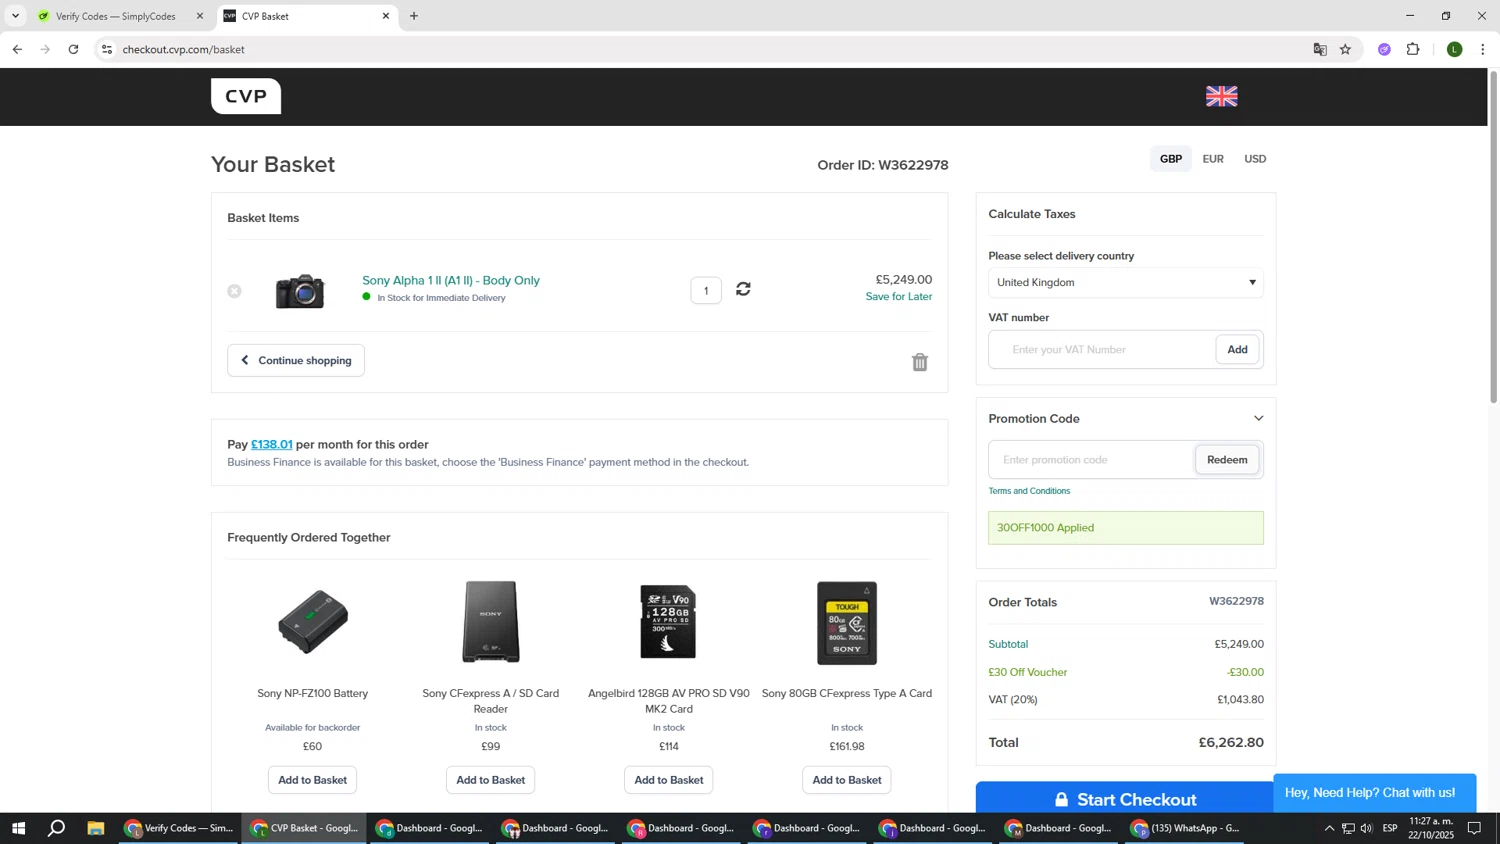Switch to Verify Codes — SimplyCodes tab
The height and width of the screenshot is (844, 1500).
coord(118,16)
